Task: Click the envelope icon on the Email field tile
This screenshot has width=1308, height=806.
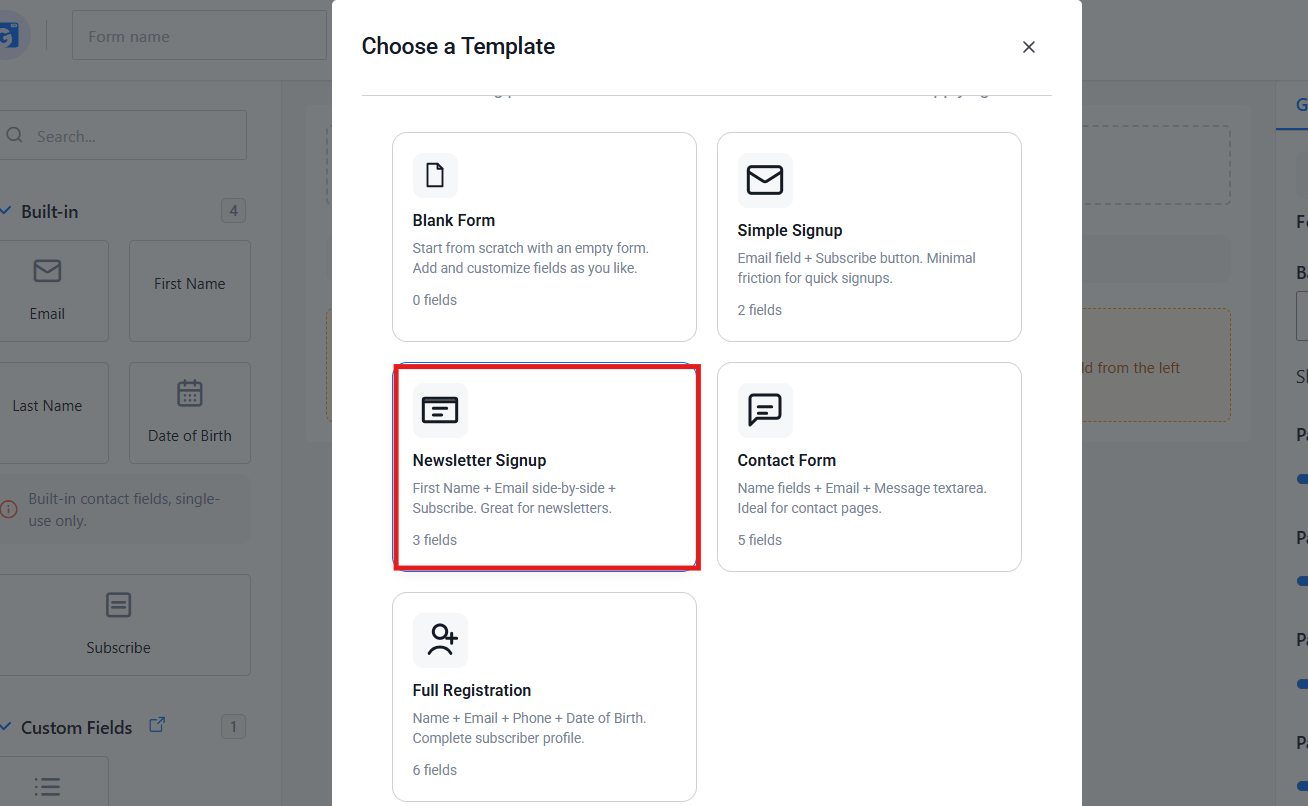Action: coord(47,271)
